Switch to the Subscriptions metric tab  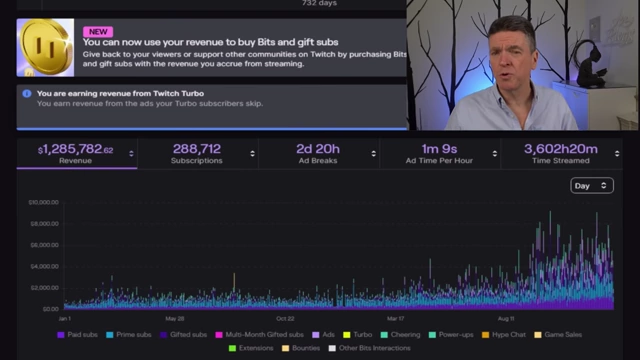click(198, 153)
